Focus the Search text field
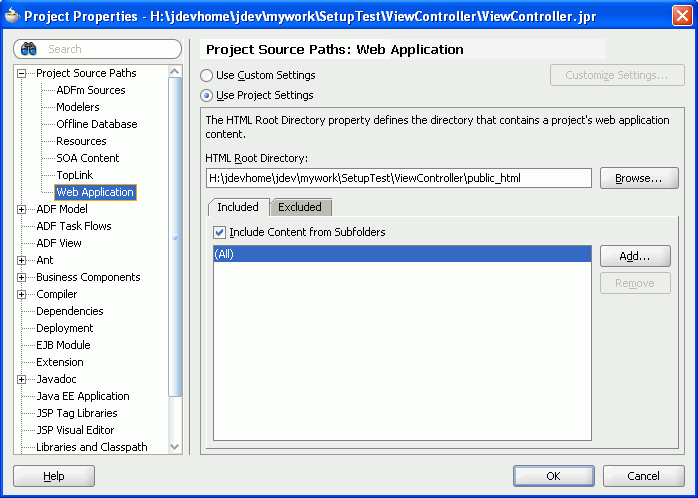Screen dimensions: 698x498 (x=97, y=49)
